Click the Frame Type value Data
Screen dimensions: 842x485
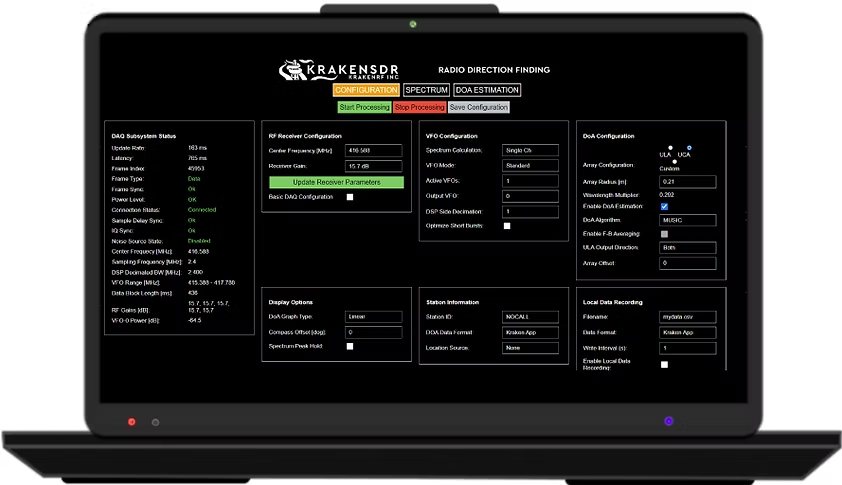194,179
